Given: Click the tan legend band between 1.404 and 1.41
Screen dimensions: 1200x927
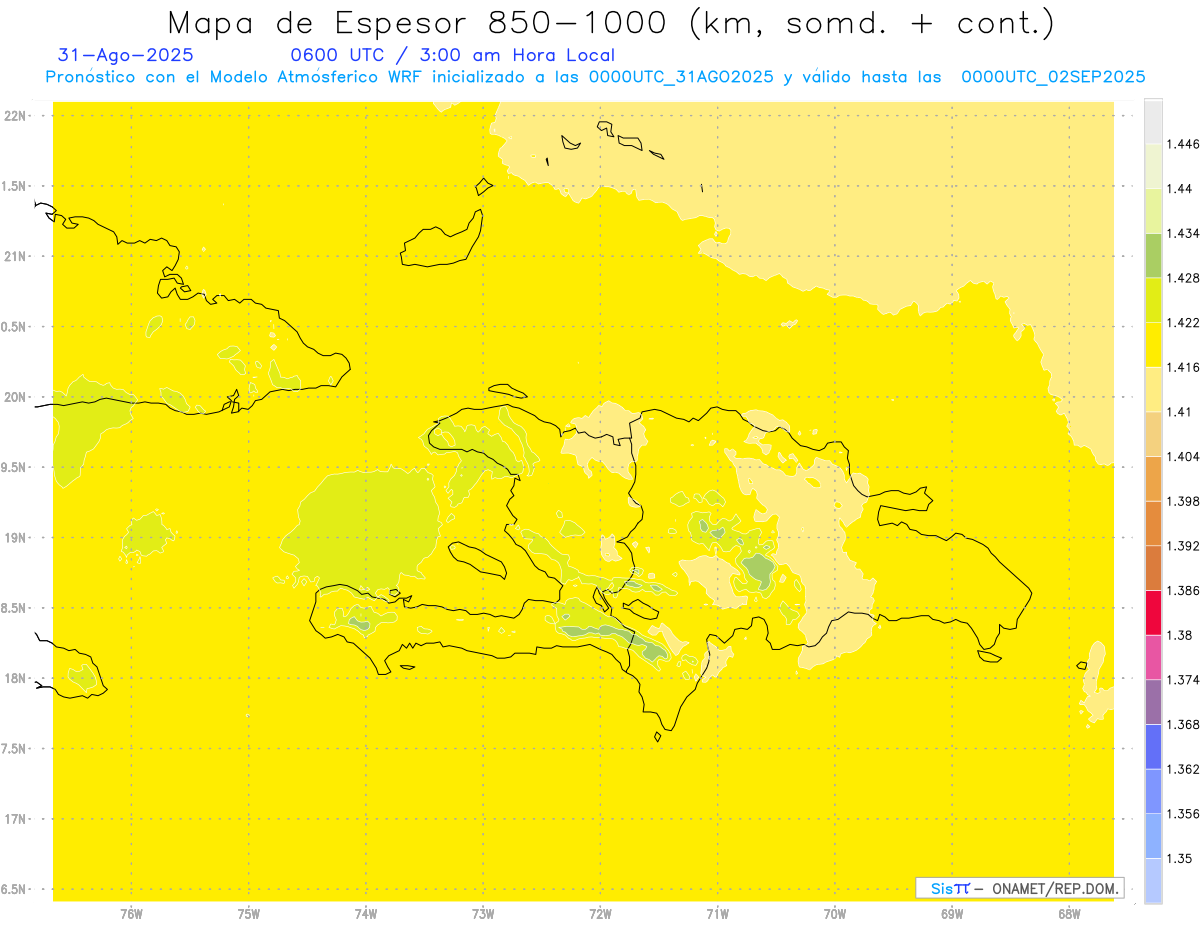Looking at the screenshot, I should click(1153, 434).
